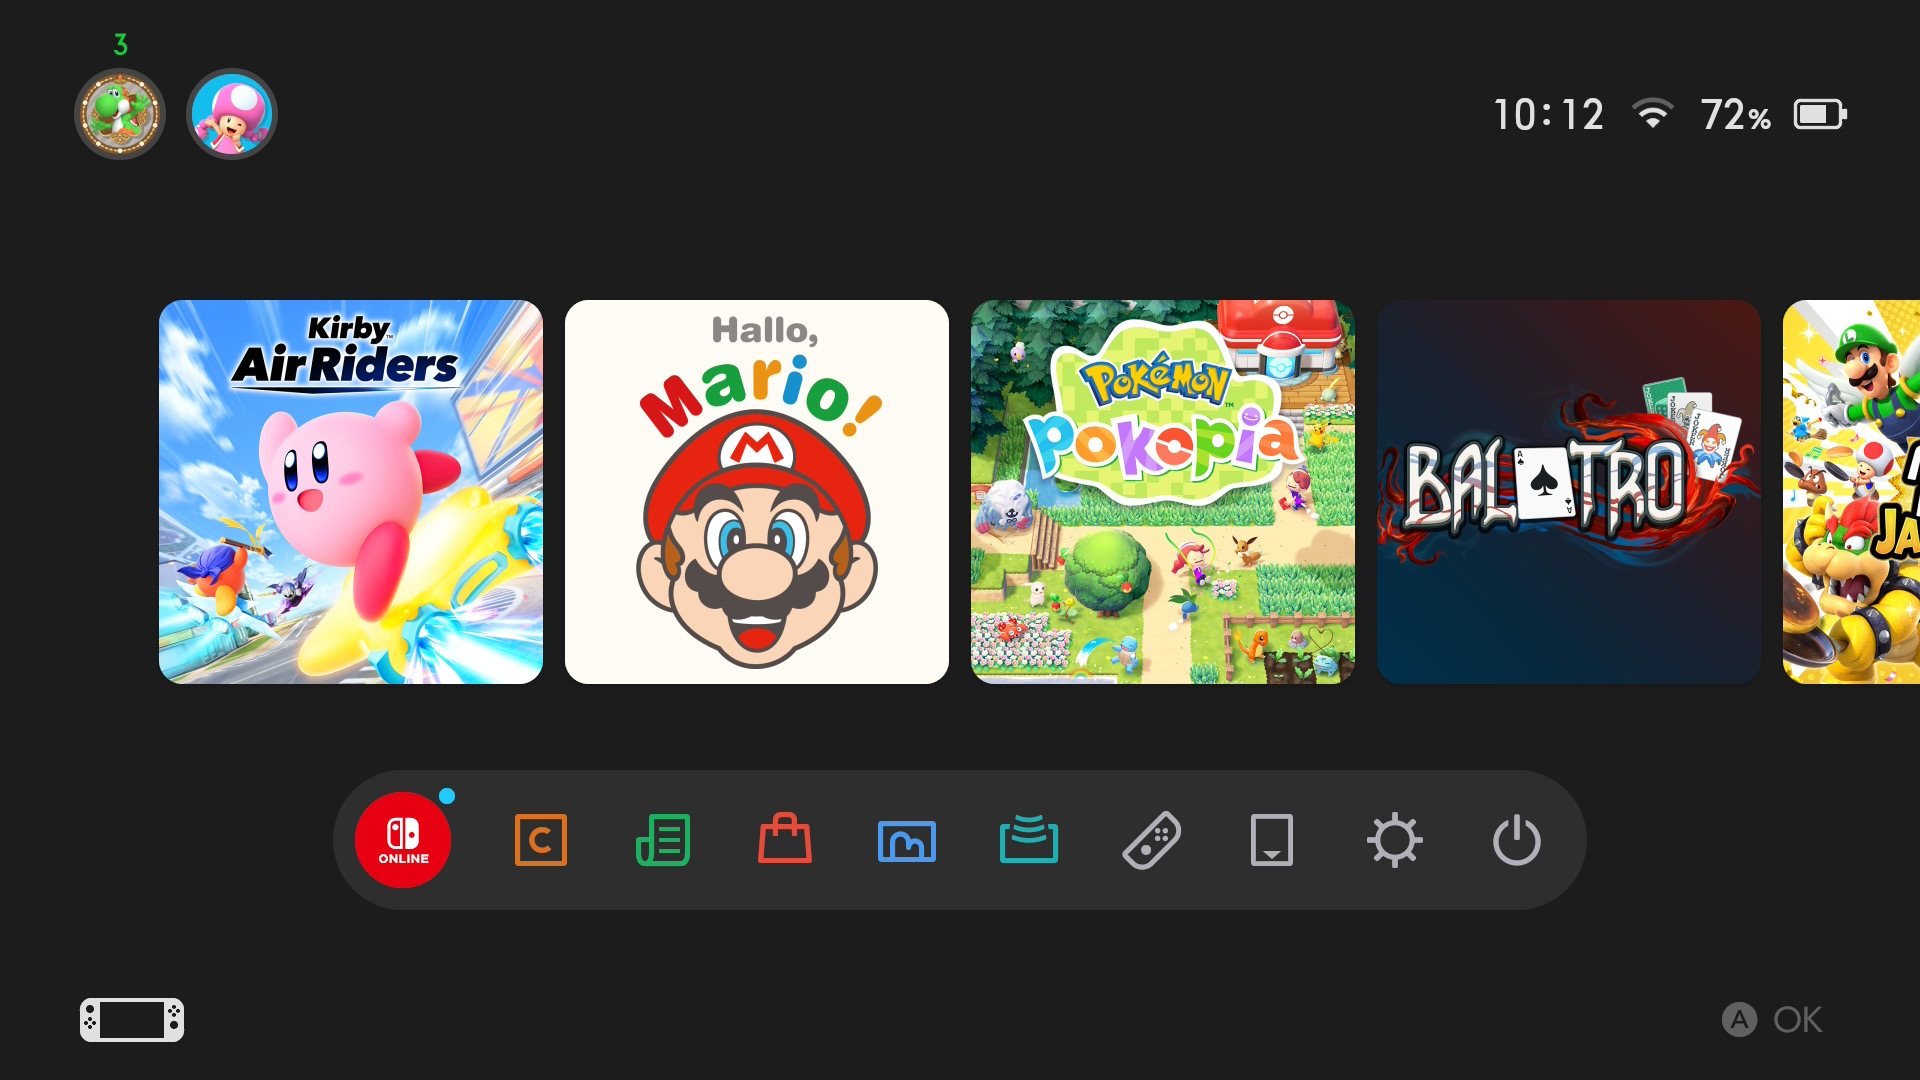Open Virtual Game Cards icon
The image size is (1920, 1080).
click(x=1272, y=840)
